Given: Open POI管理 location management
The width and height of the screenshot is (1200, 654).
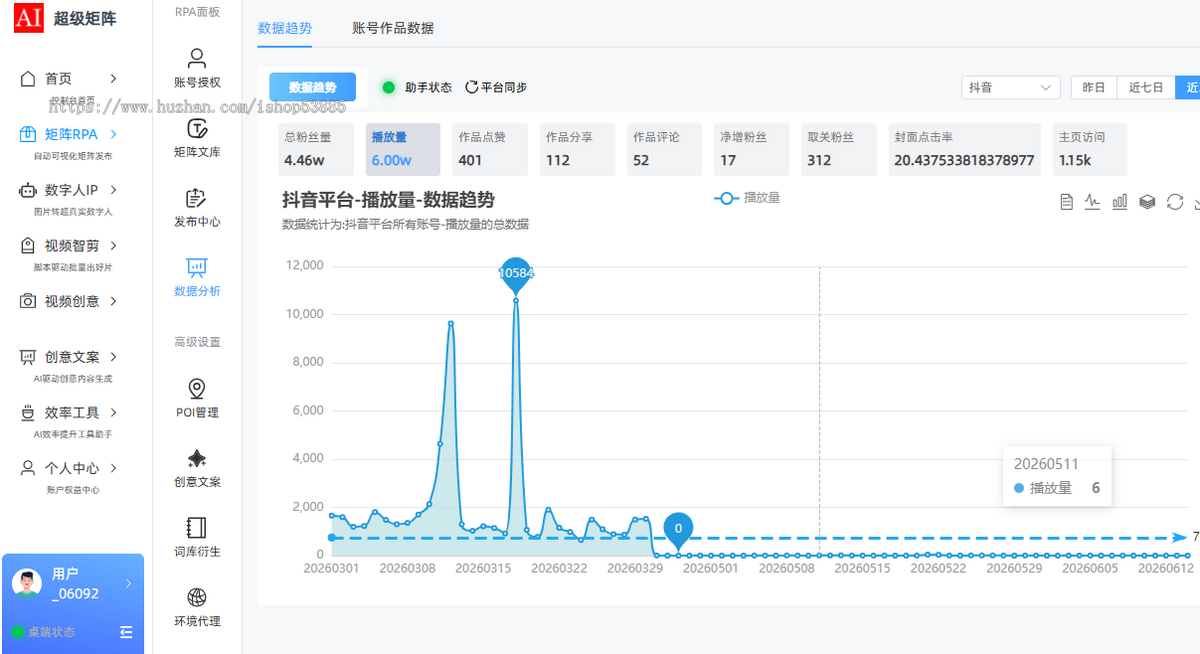Looking at the screenshot, I should (197, 398).
